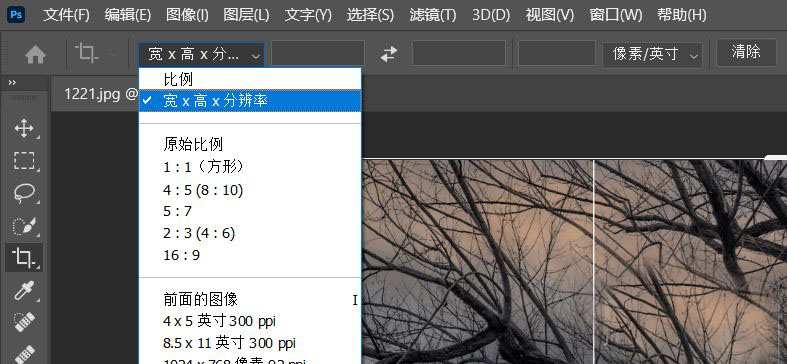Click the height input field
This screenshot has width=787, height=364.
point(459,53)
